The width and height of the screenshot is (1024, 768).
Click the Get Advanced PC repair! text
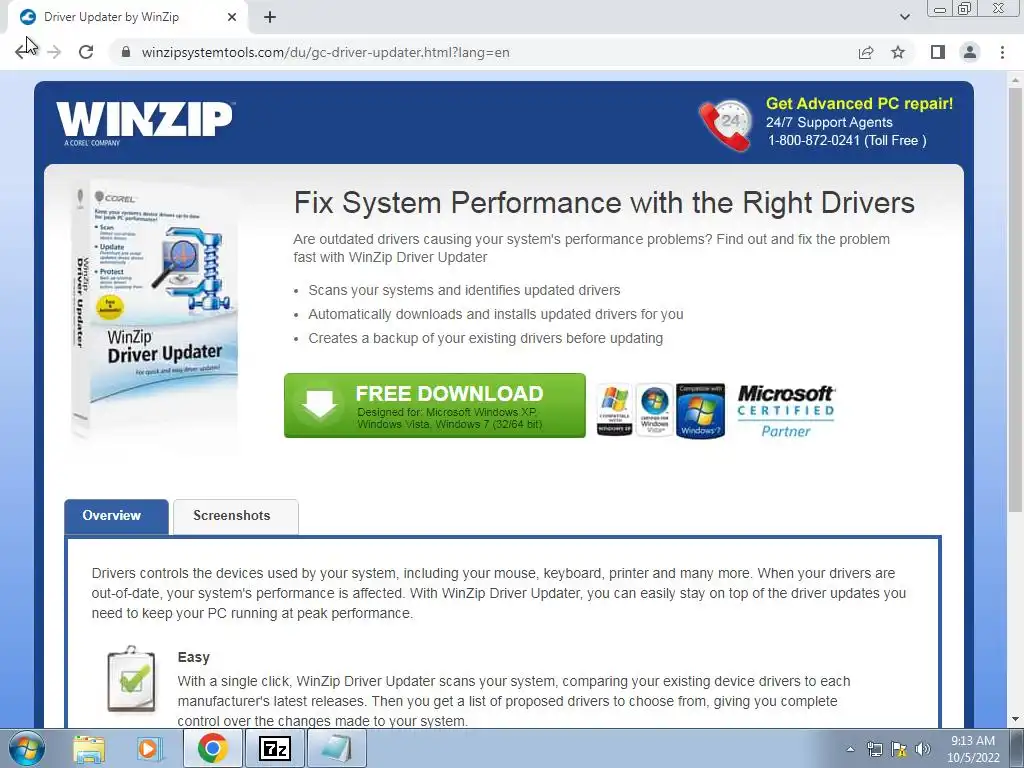(859, 103)
